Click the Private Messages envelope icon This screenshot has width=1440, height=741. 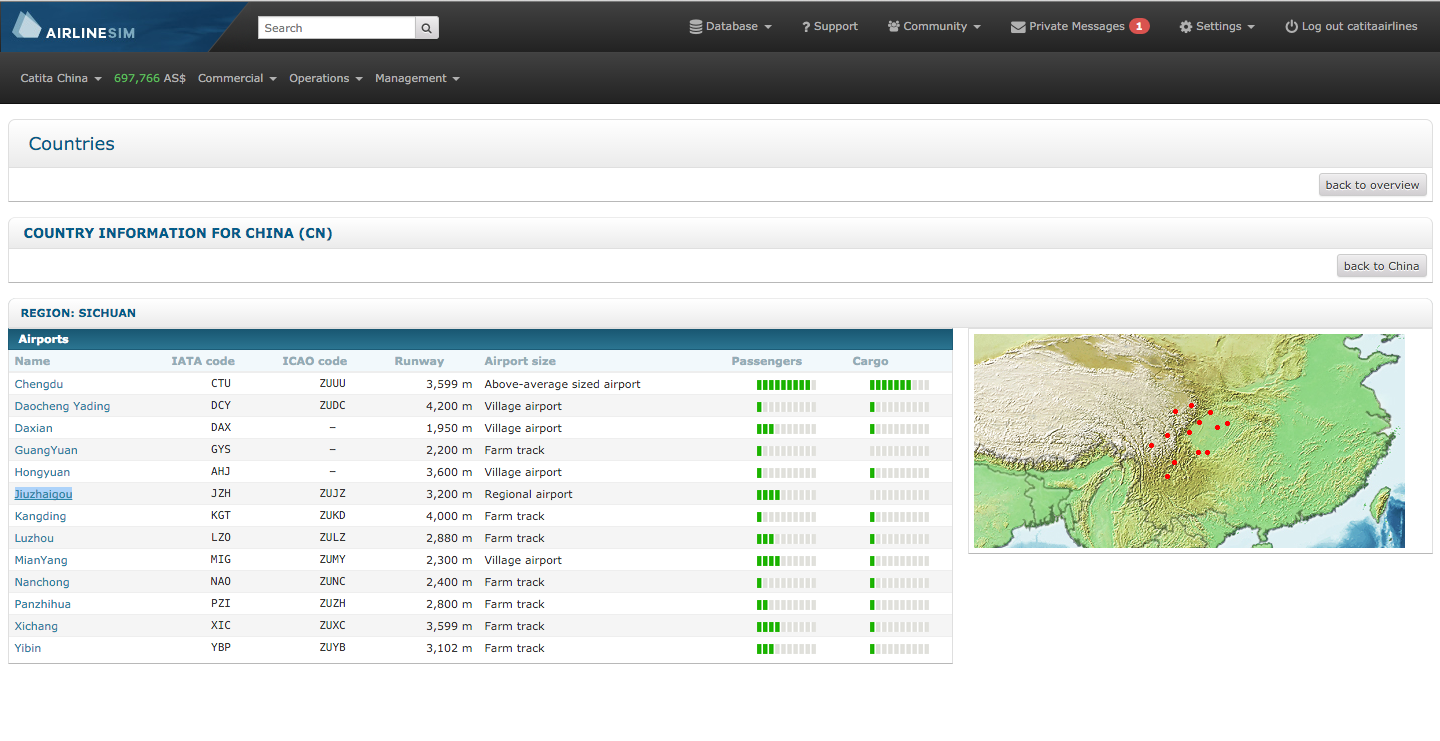coord(1018,27)
